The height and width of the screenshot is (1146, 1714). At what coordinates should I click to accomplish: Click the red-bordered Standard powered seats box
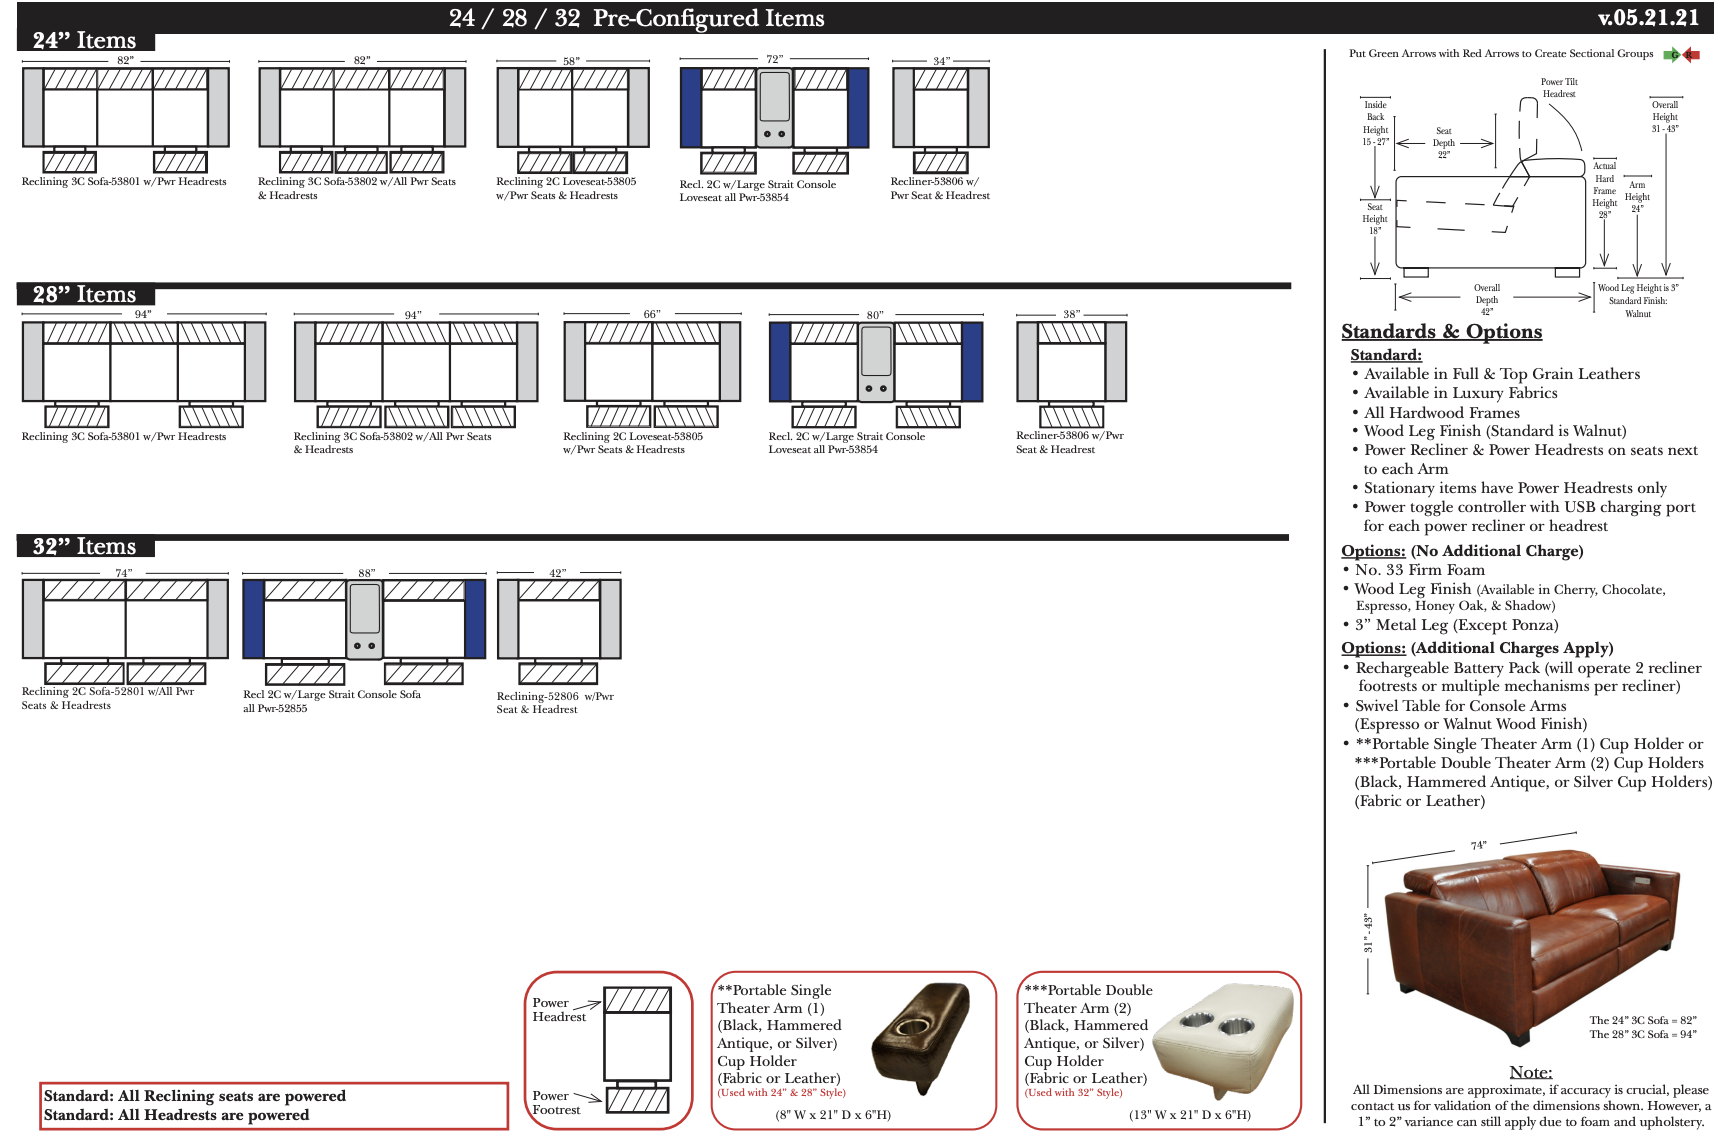274,1105
